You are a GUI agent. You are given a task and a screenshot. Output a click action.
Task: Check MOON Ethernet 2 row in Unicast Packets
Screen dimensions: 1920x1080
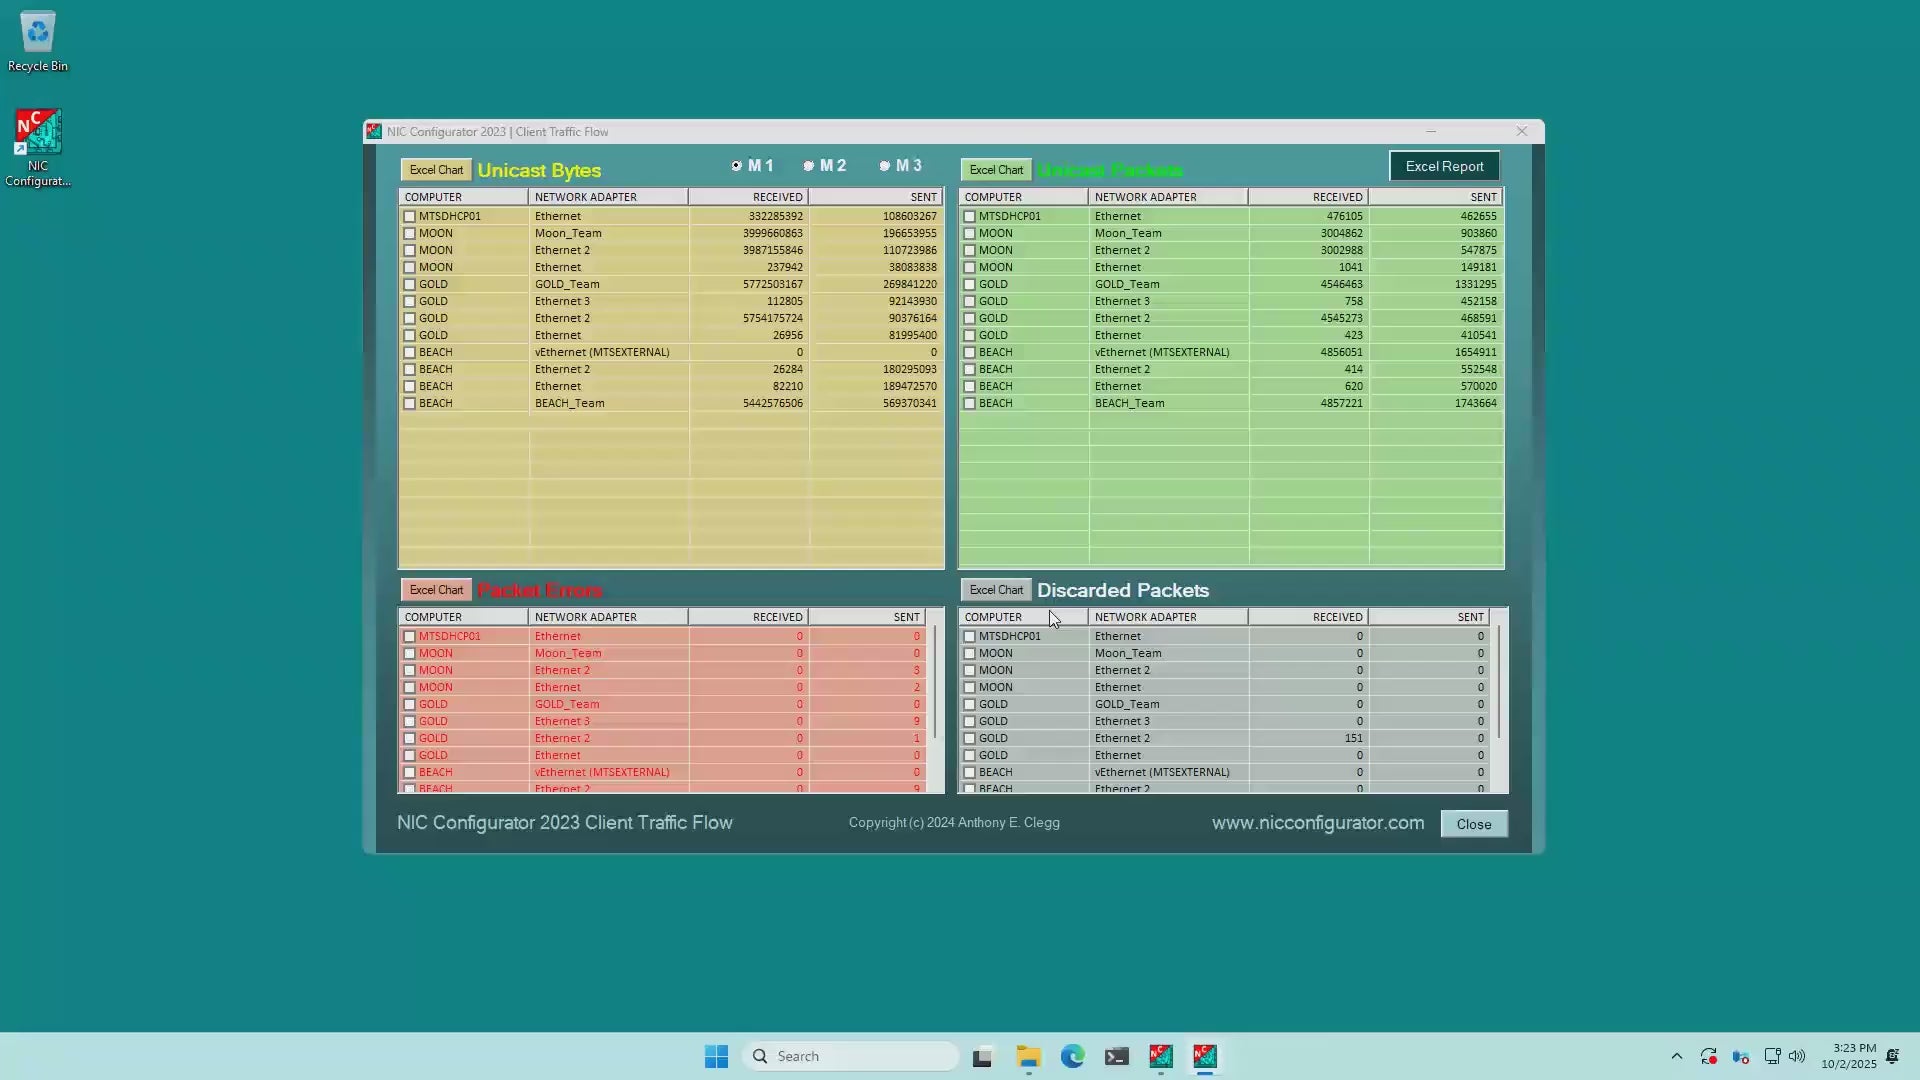[x=969, y=250]
